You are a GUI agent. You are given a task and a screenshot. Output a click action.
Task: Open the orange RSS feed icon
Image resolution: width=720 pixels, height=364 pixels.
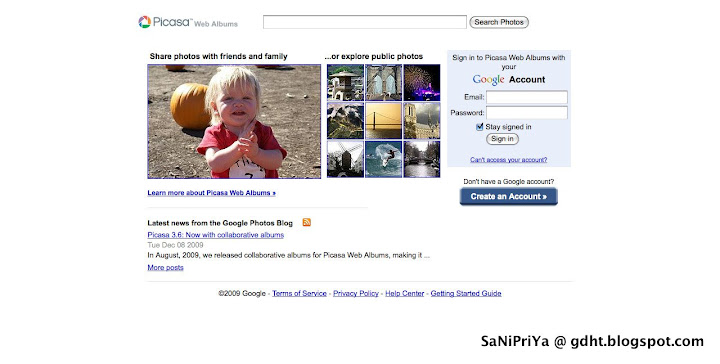coord(307,222)
